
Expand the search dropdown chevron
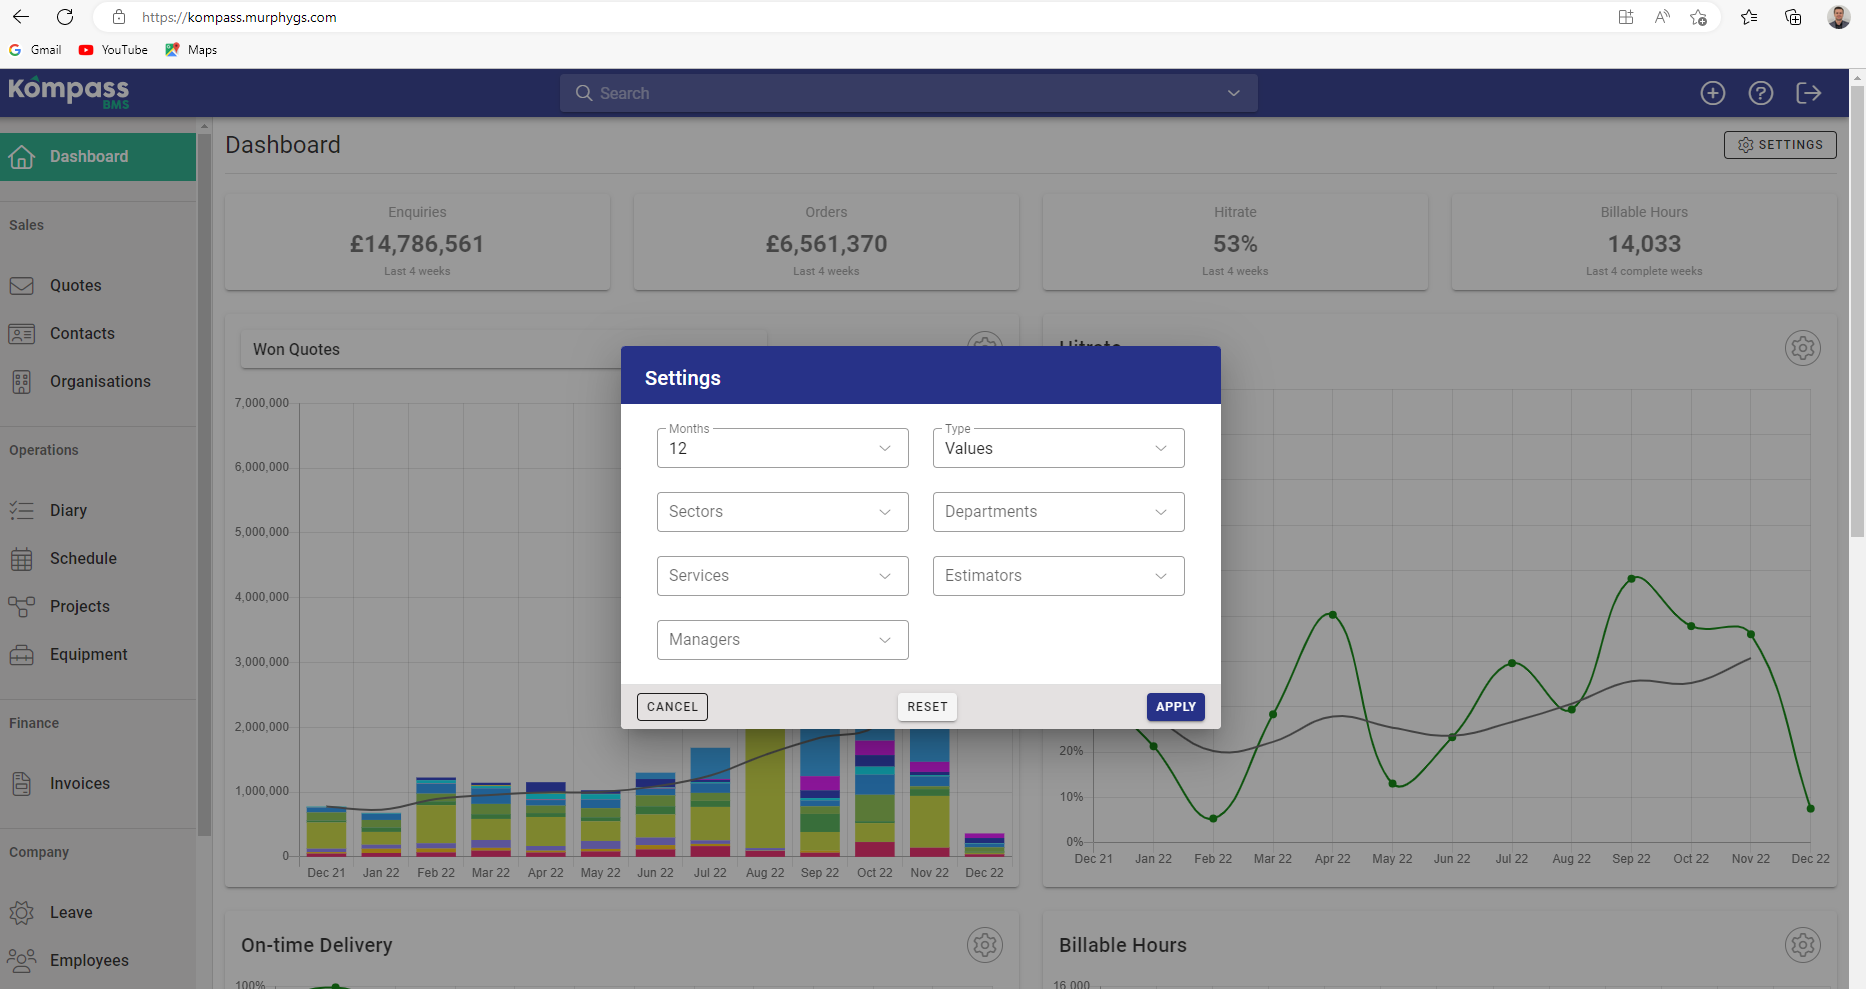(1234, 93)
